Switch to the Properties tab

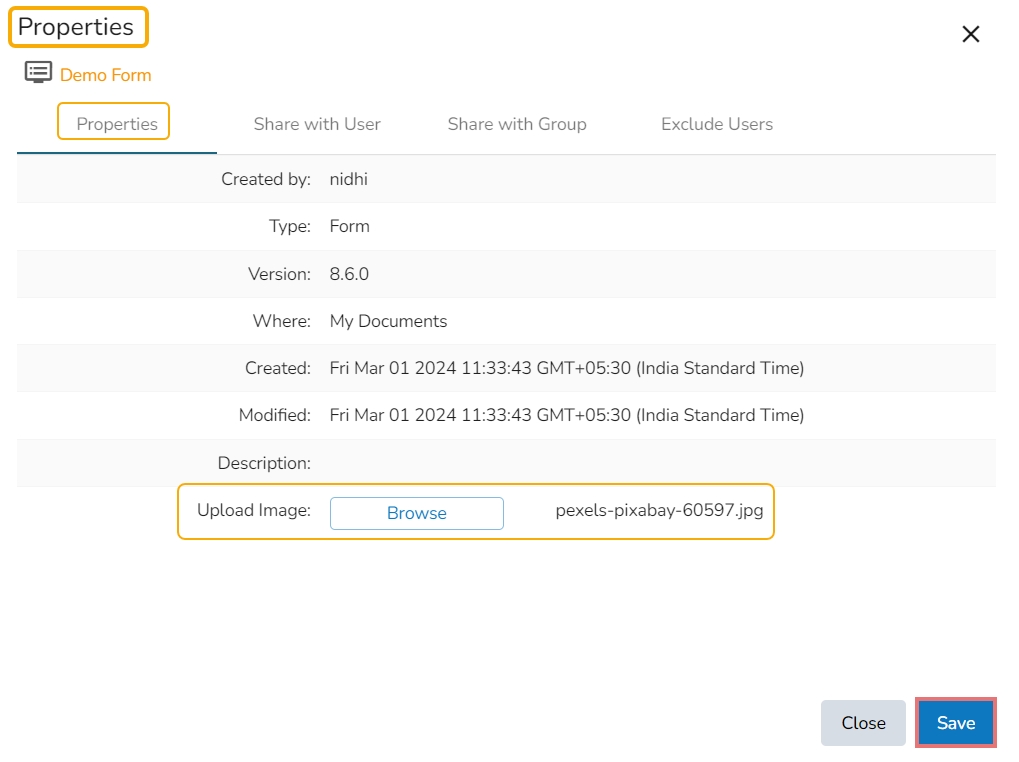(x=117, y=124)
